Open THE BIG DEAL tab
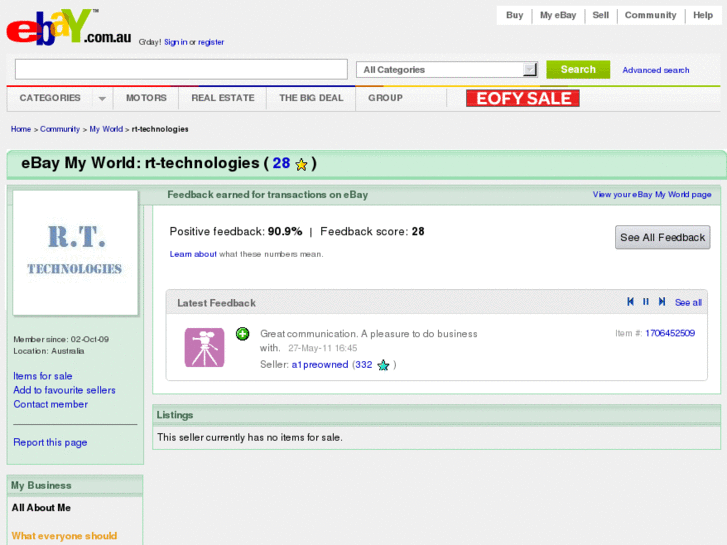Screen dimensions: 727x545 311,98
